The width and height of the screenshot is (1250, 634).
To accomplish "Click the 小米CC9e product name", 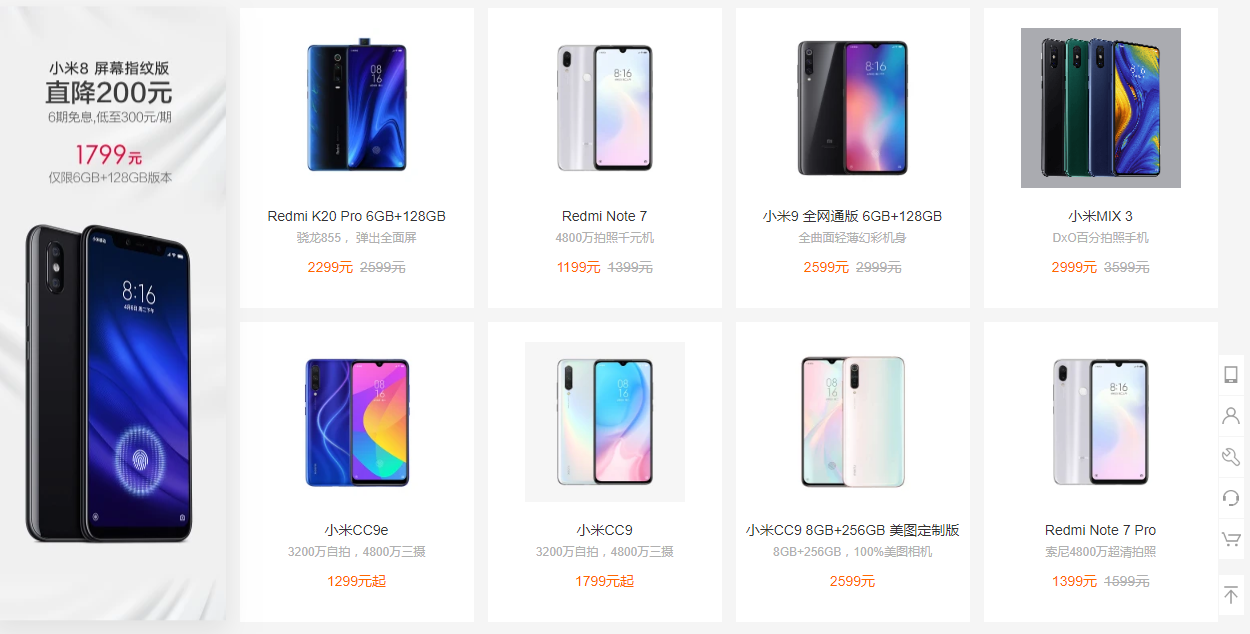I will point(357,530).
